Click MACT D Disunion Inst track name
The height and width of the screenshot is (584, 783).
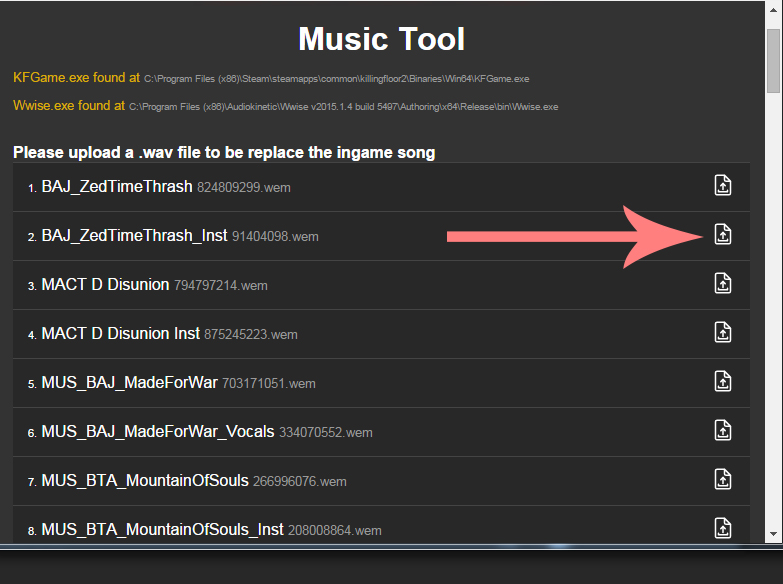point(121,333)
